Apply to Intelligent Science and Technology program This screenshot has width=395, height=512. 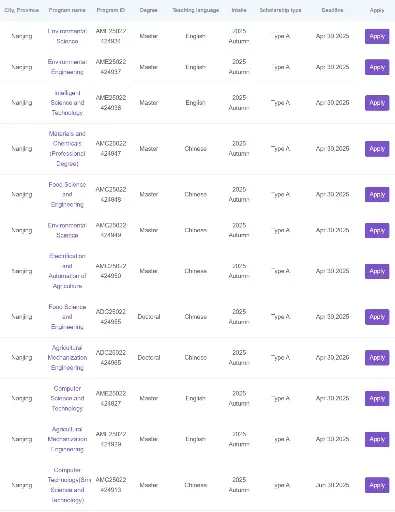click(x=377, y=103)
